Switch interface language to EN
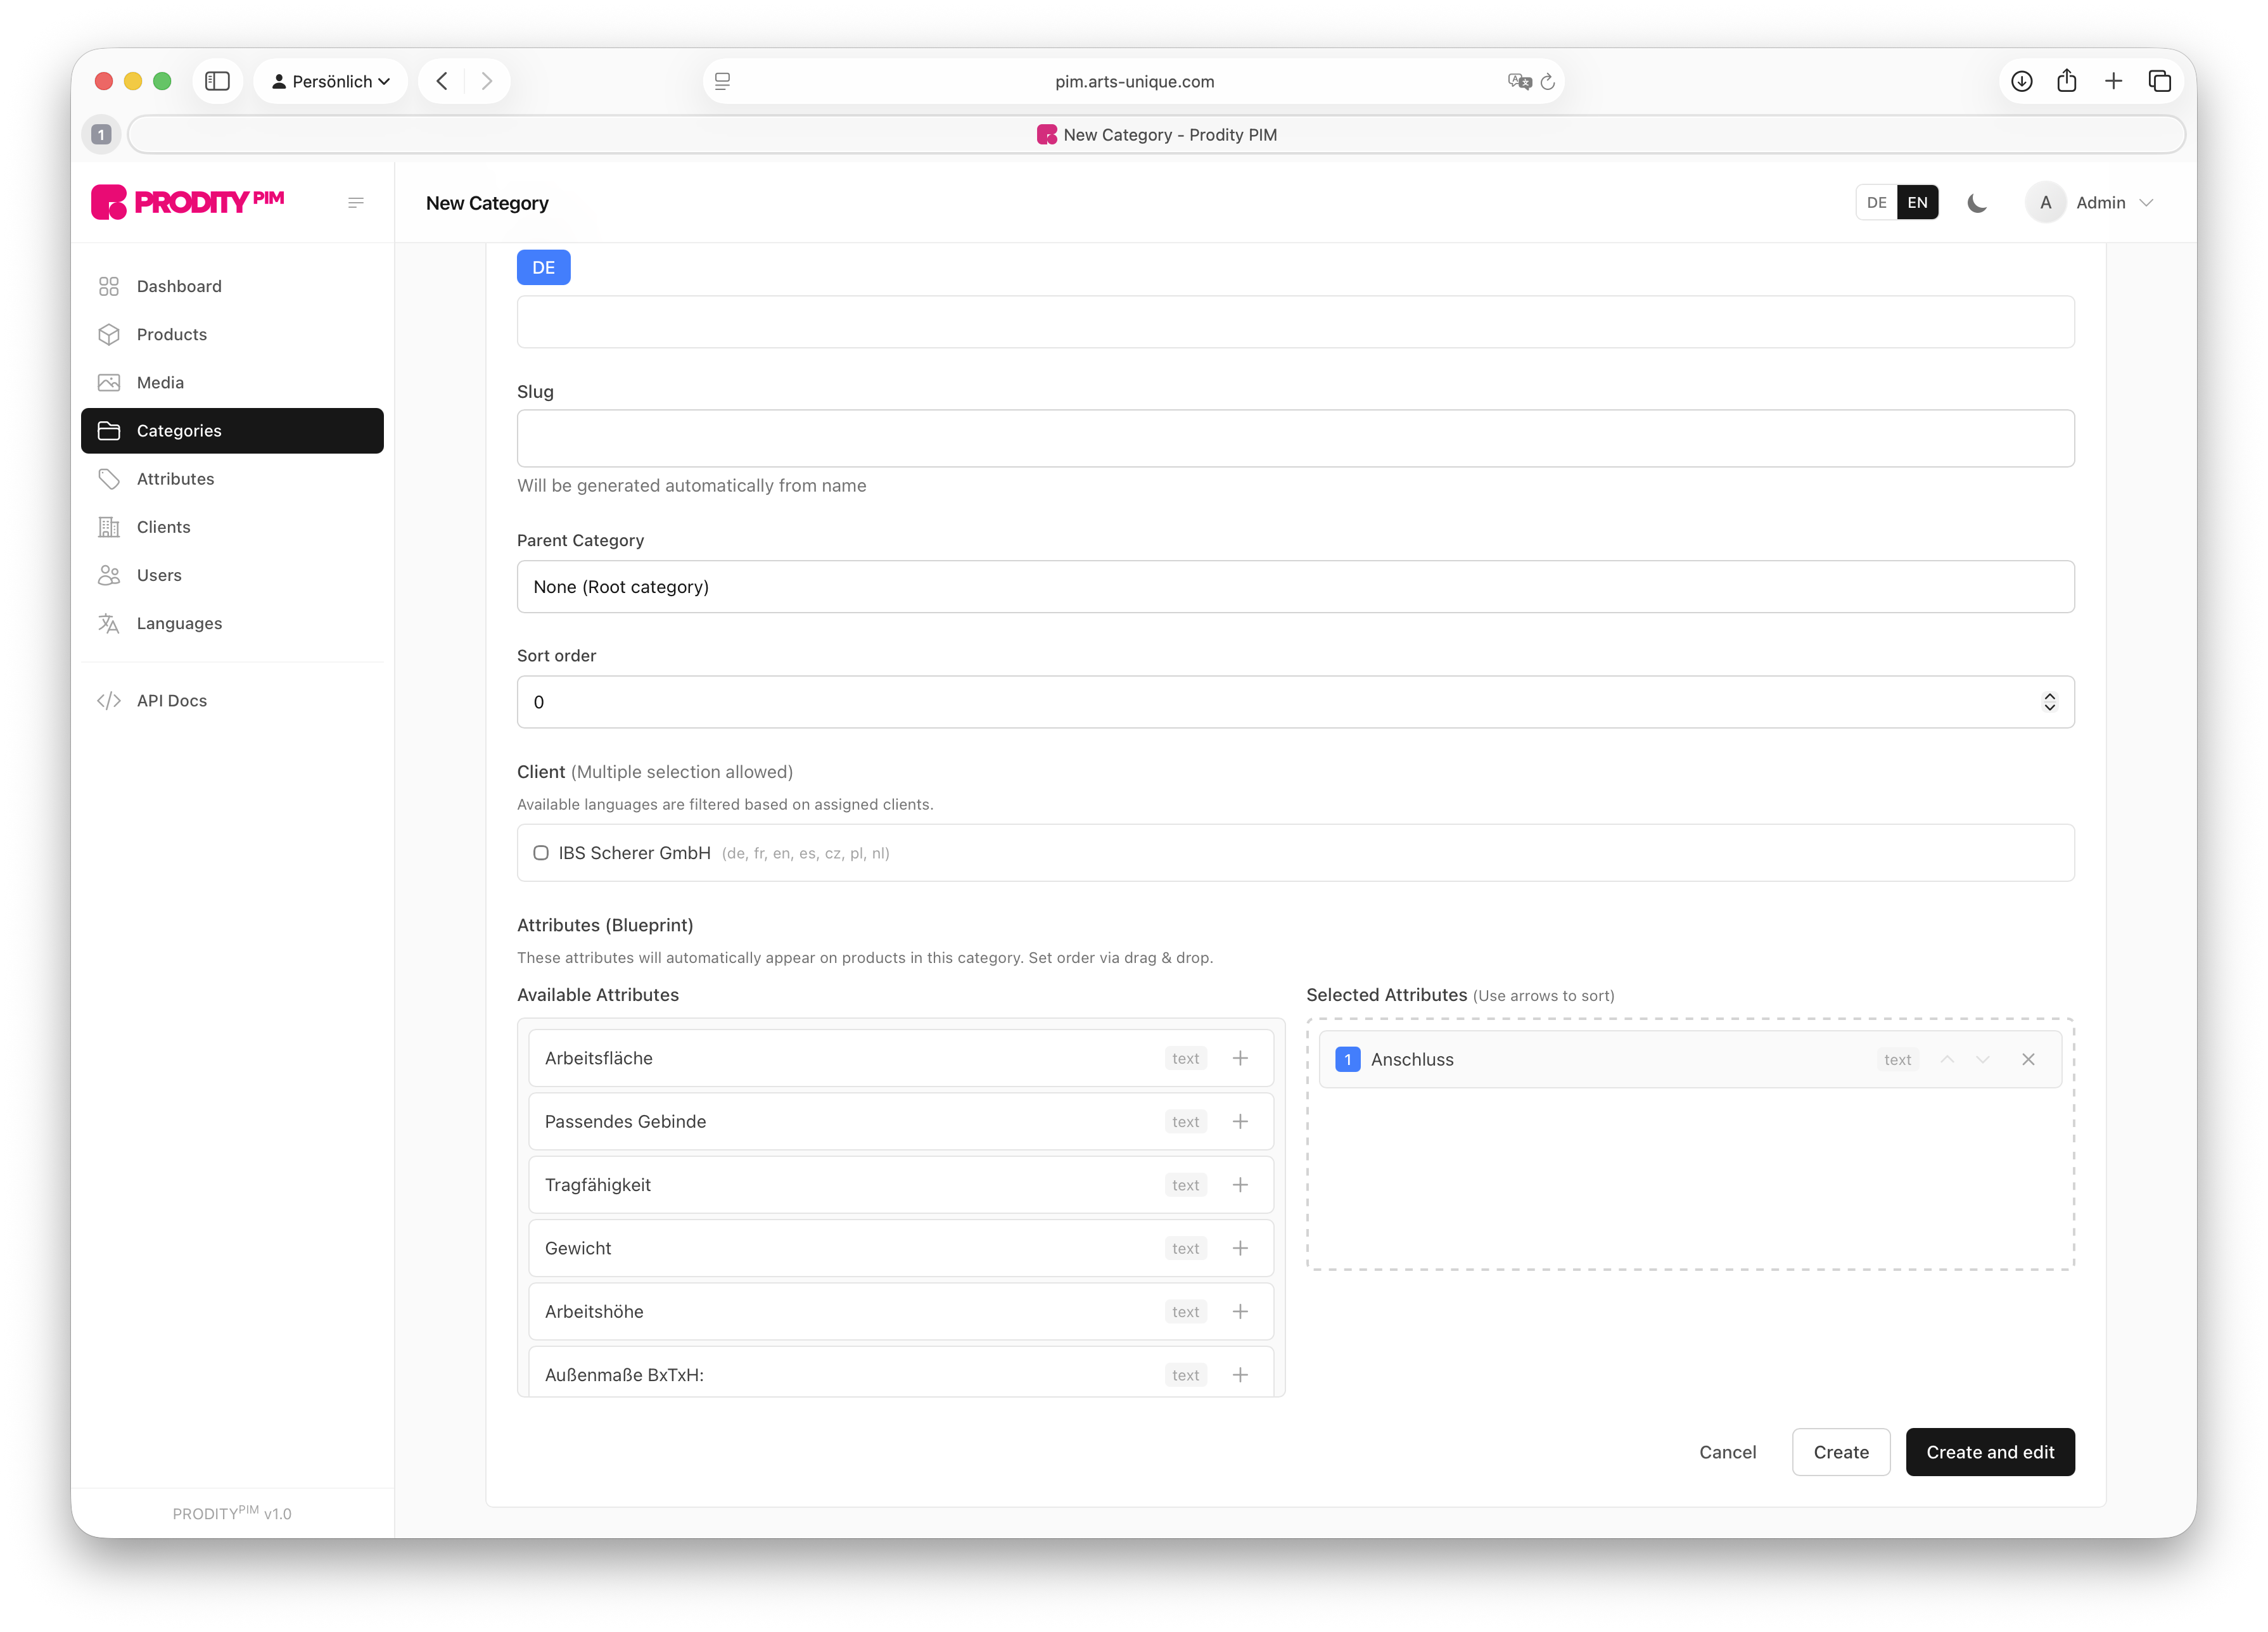The width and height of the screenshot is (2268, 1632). [x=1917, y=203]
